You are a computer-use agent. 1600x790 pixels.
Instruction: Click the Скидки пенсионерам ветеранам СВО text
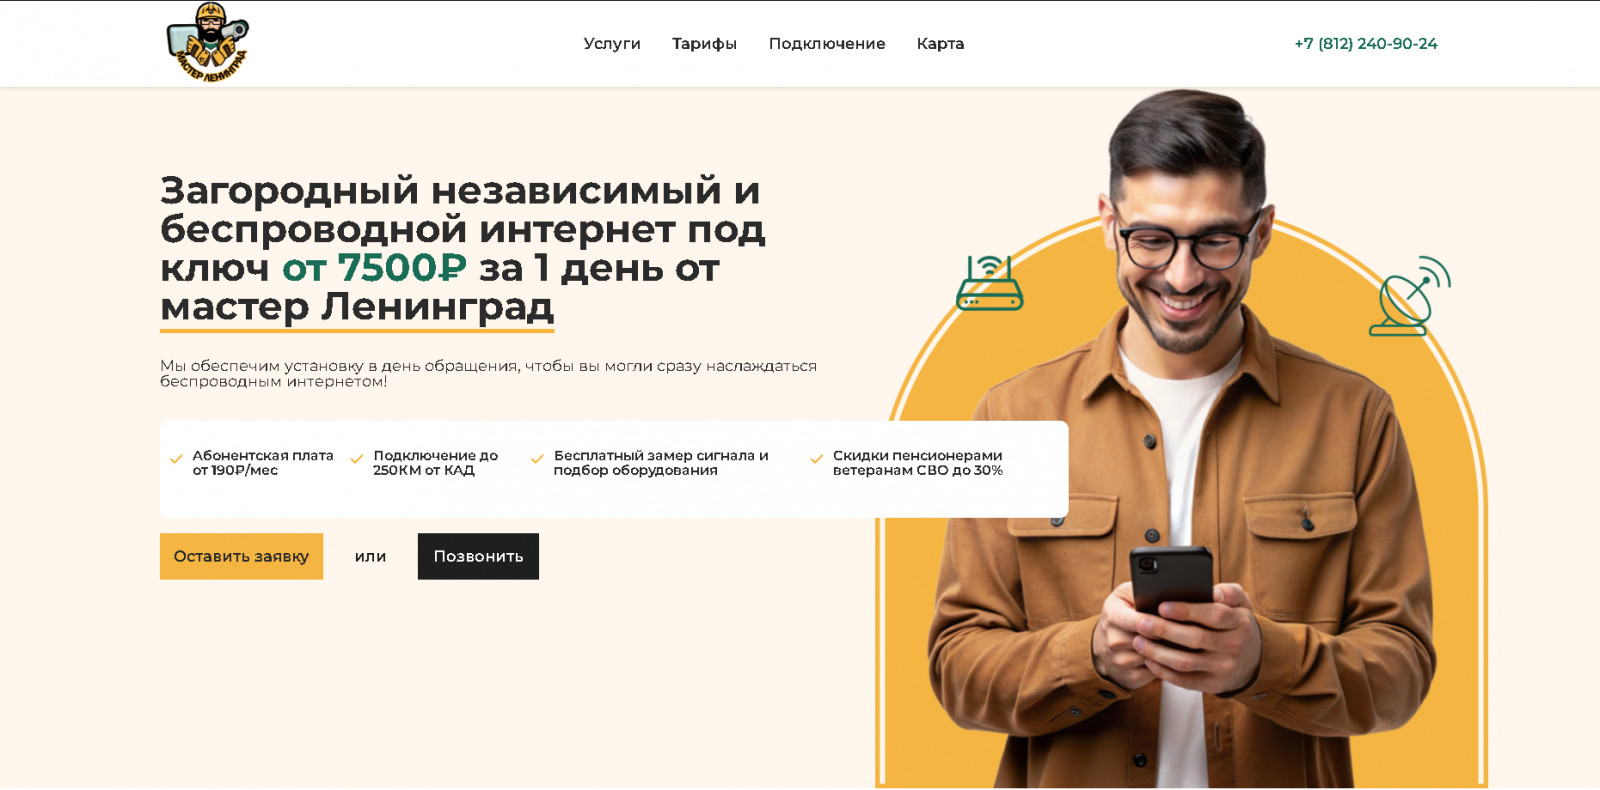point(918,463)
